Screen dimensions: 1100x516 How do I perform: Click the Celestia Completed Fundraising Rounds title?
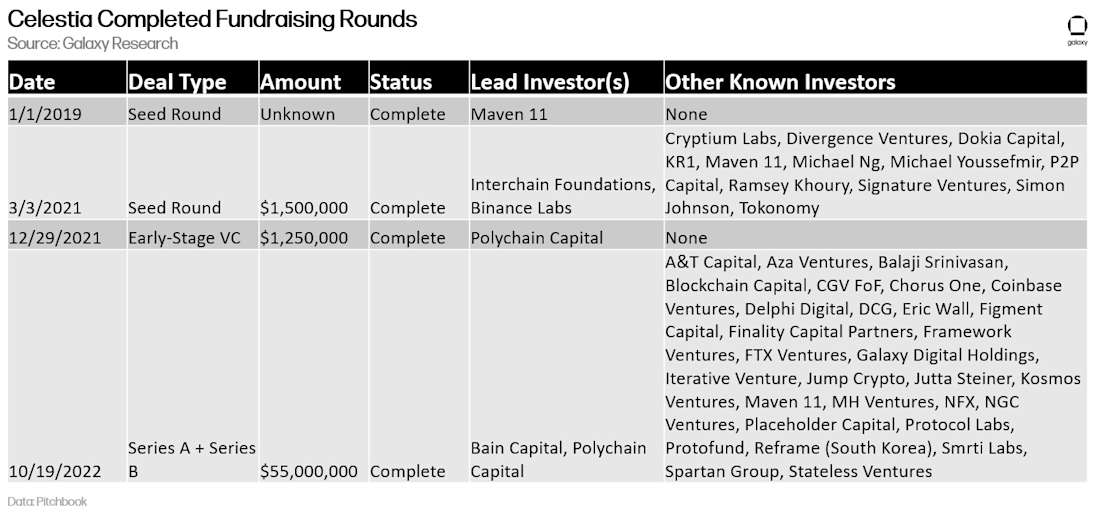pos(212,19)
